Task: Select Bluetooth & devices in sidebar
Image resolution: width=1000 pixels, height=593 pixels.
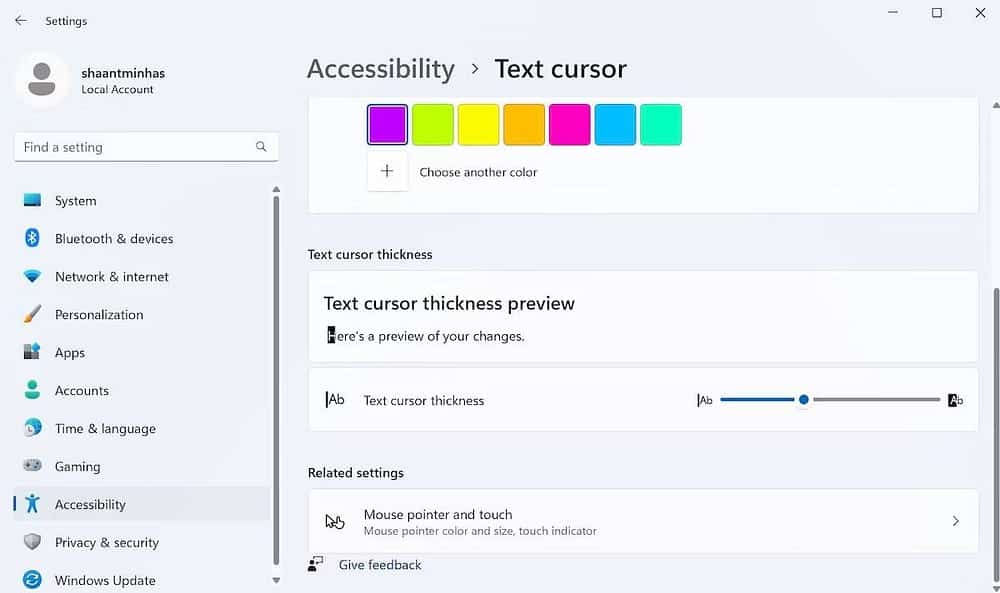Action: pyautogui.click(x=113, y=238)
